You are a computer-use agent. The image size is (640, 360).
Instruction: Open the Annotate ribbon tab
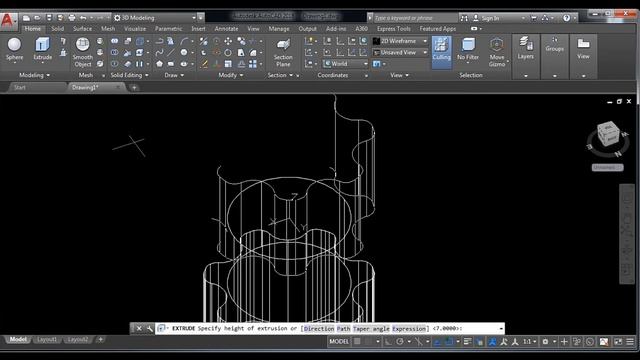pos(226,29)
